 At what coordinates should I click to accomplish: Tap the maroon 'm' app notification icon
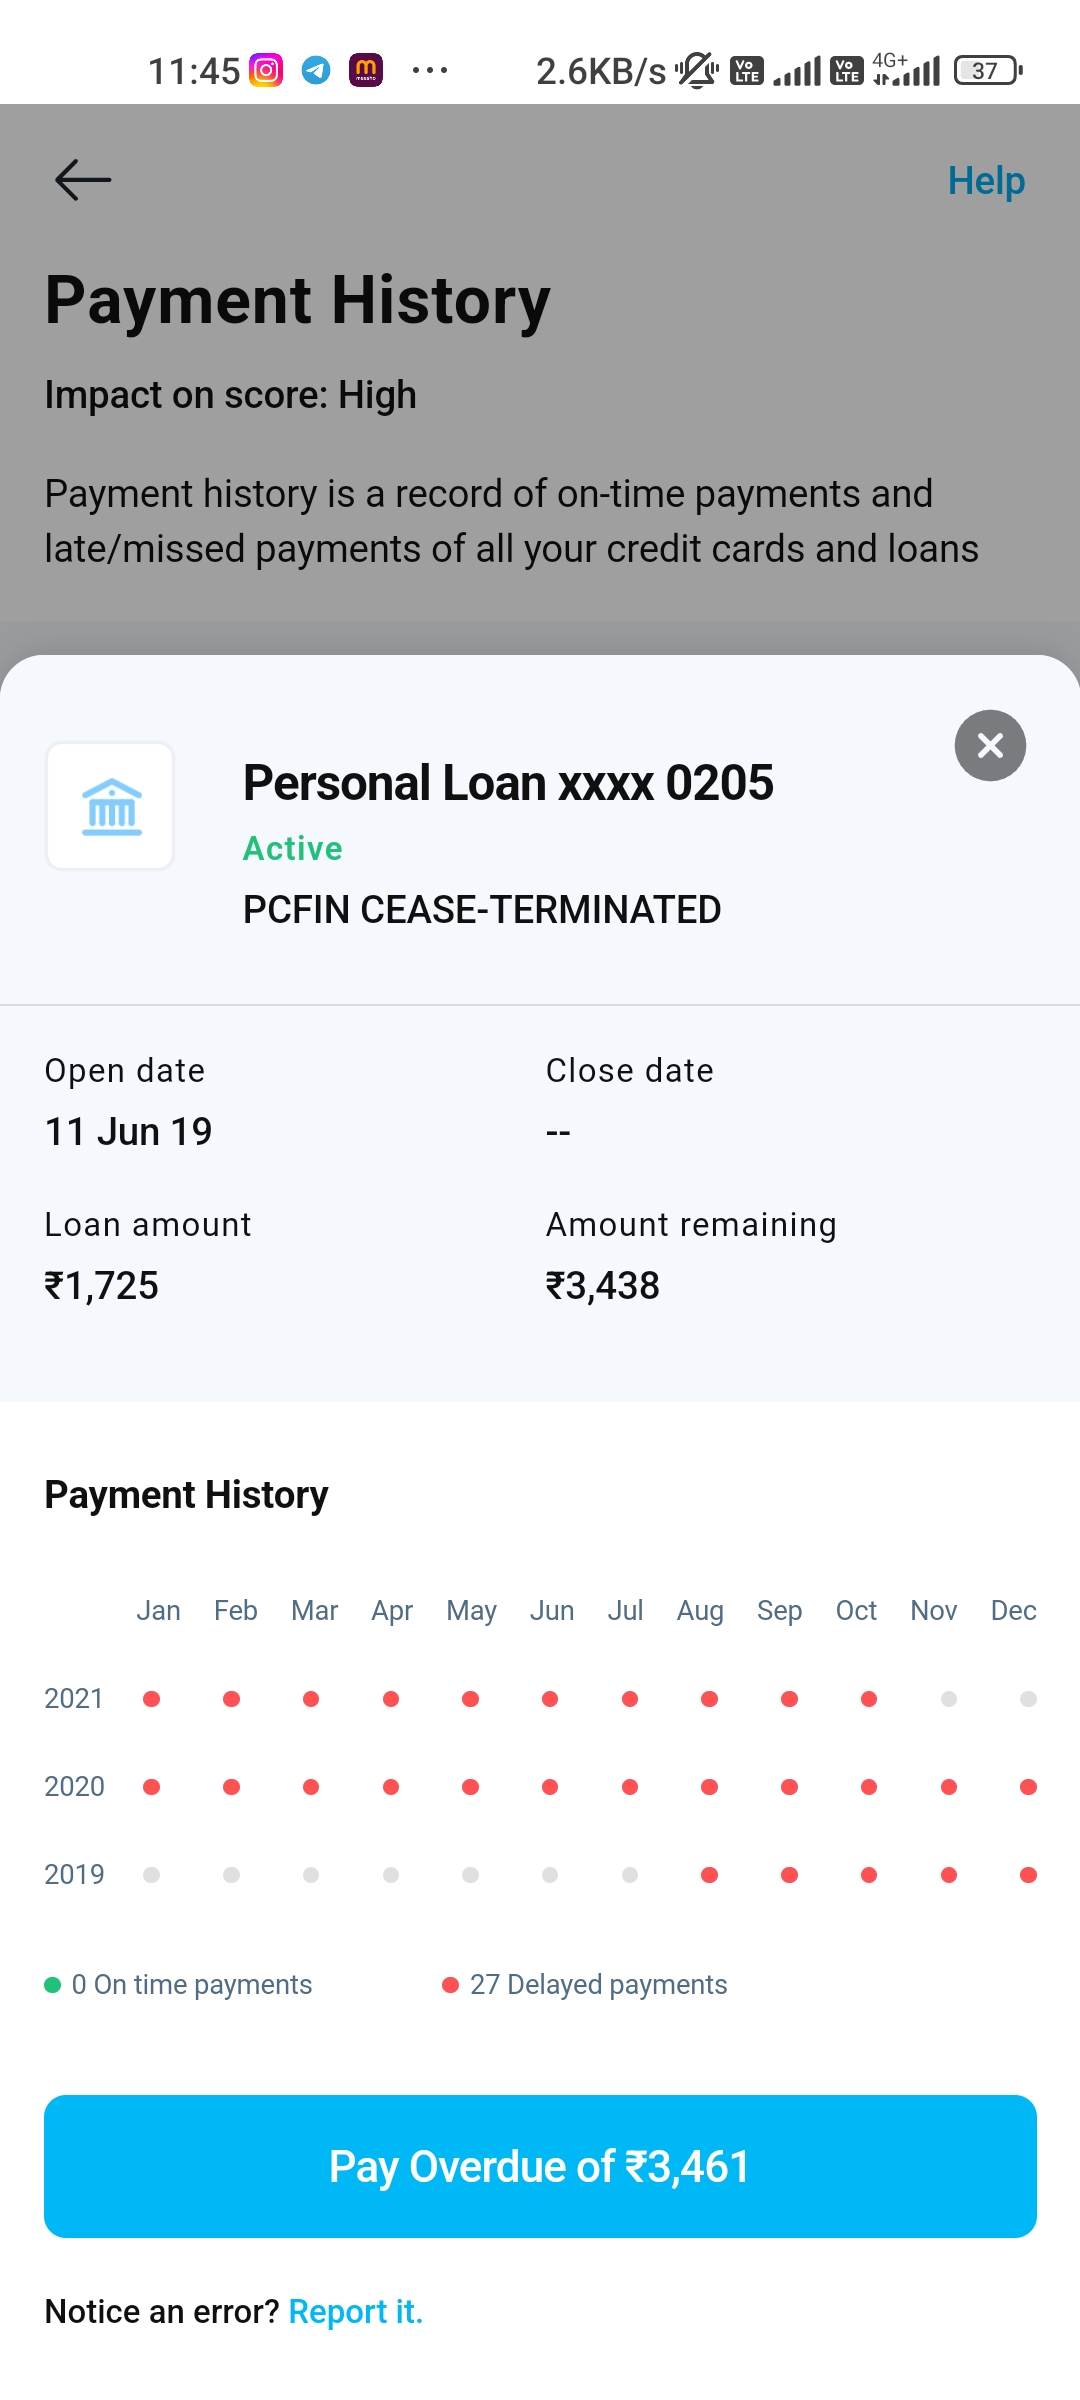click(x=366, y=70)
